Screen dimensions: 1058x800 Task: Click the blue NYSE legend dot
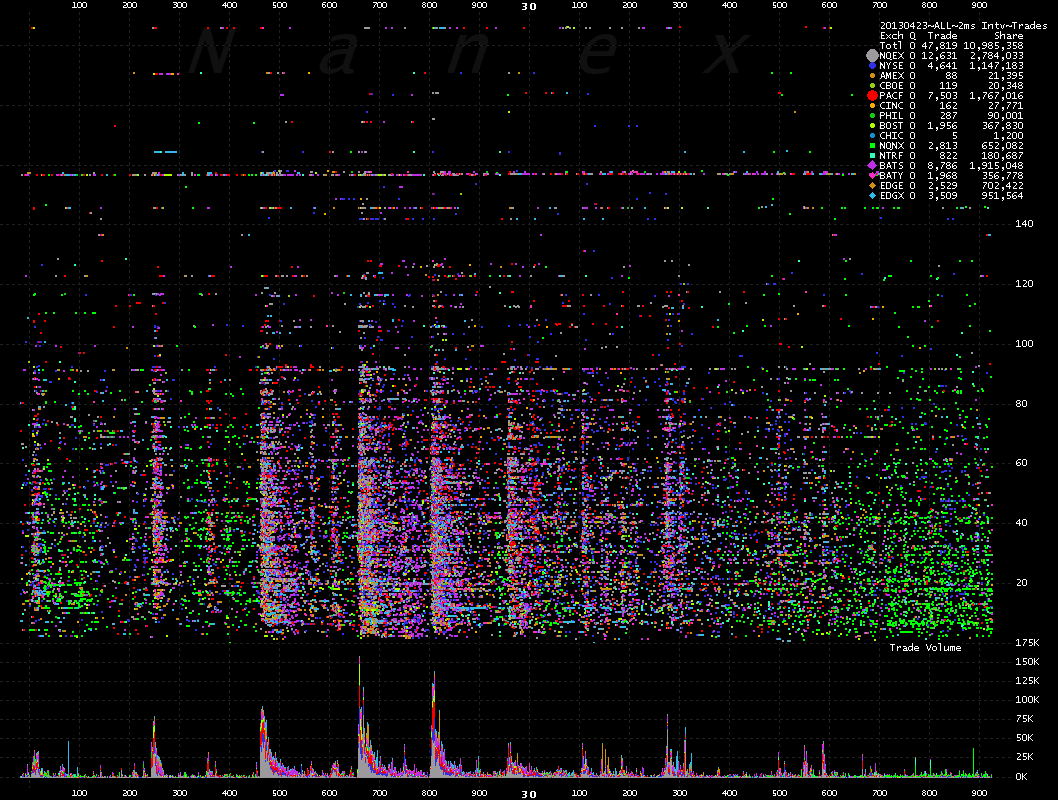point(872,65)
